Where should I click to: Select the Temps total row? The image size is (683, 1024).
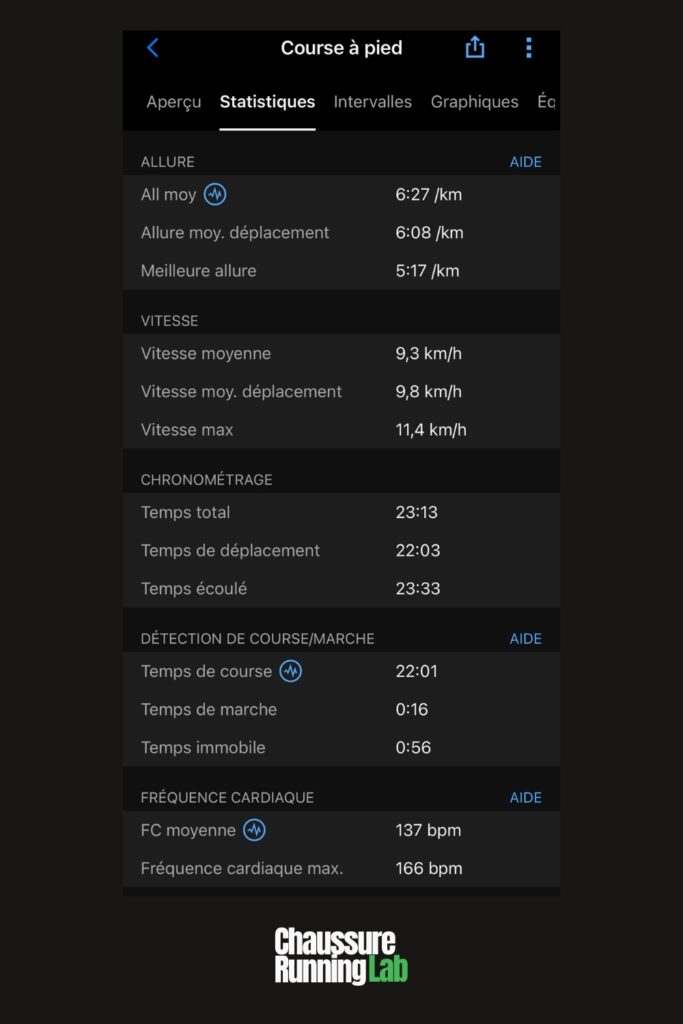(341, 512)
